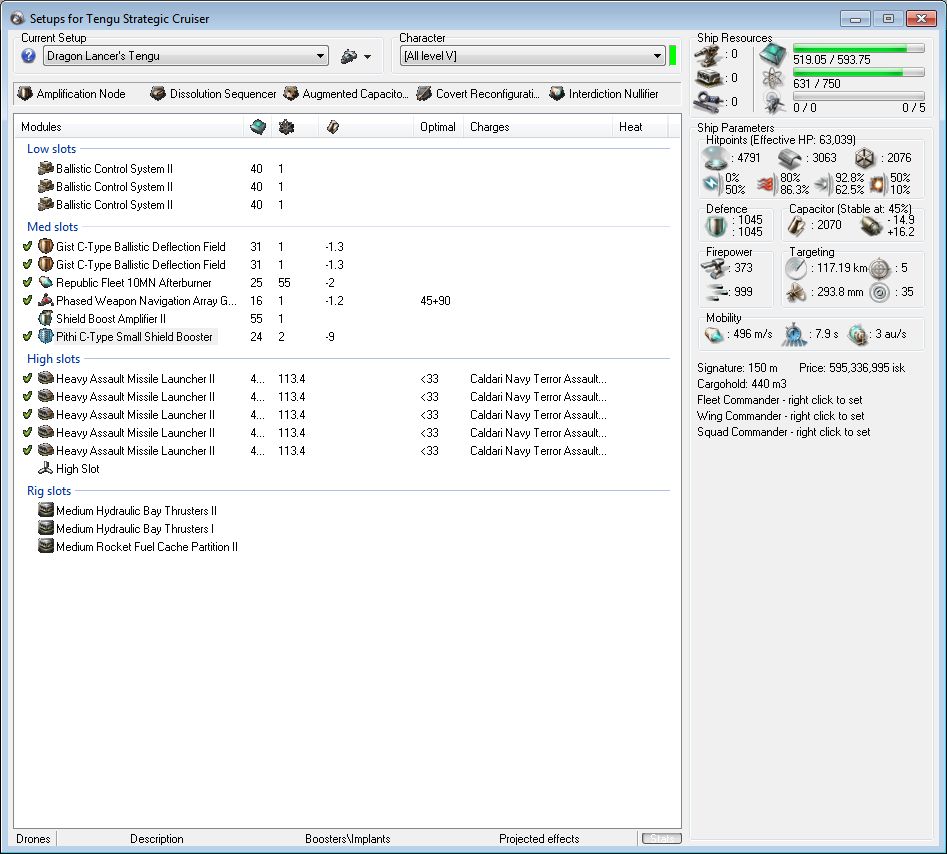
Task: Click the green character skill indicator
Action: (673, 56)
